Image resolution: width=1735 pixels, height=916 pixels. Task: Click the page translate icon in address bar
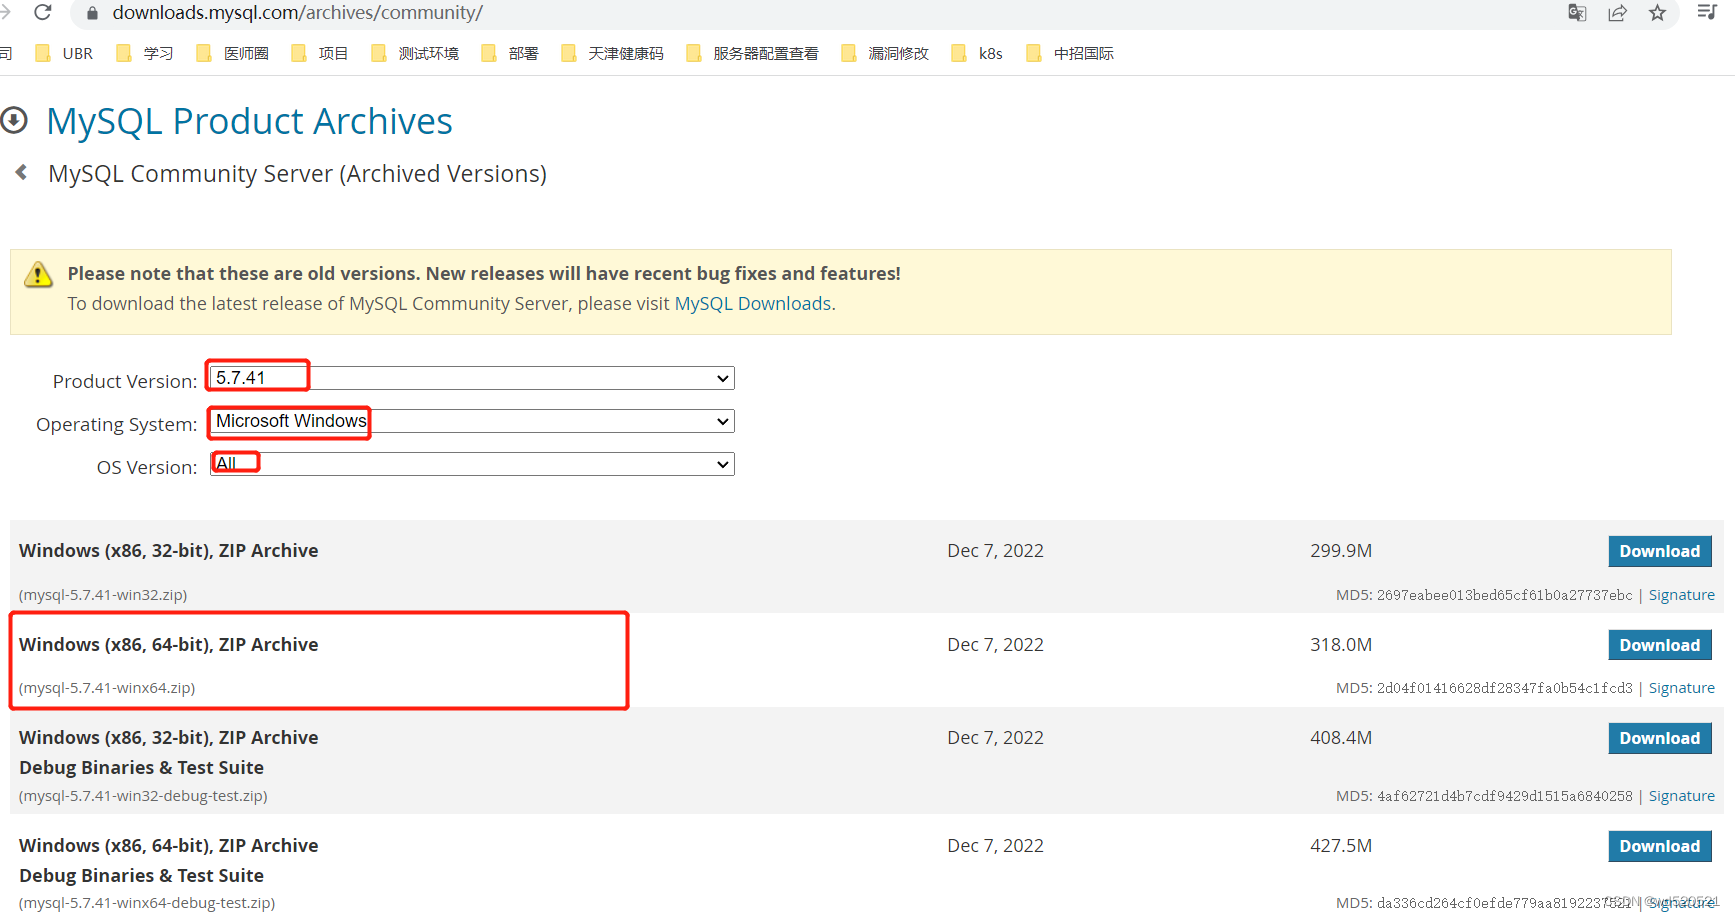coord(1577,13)
